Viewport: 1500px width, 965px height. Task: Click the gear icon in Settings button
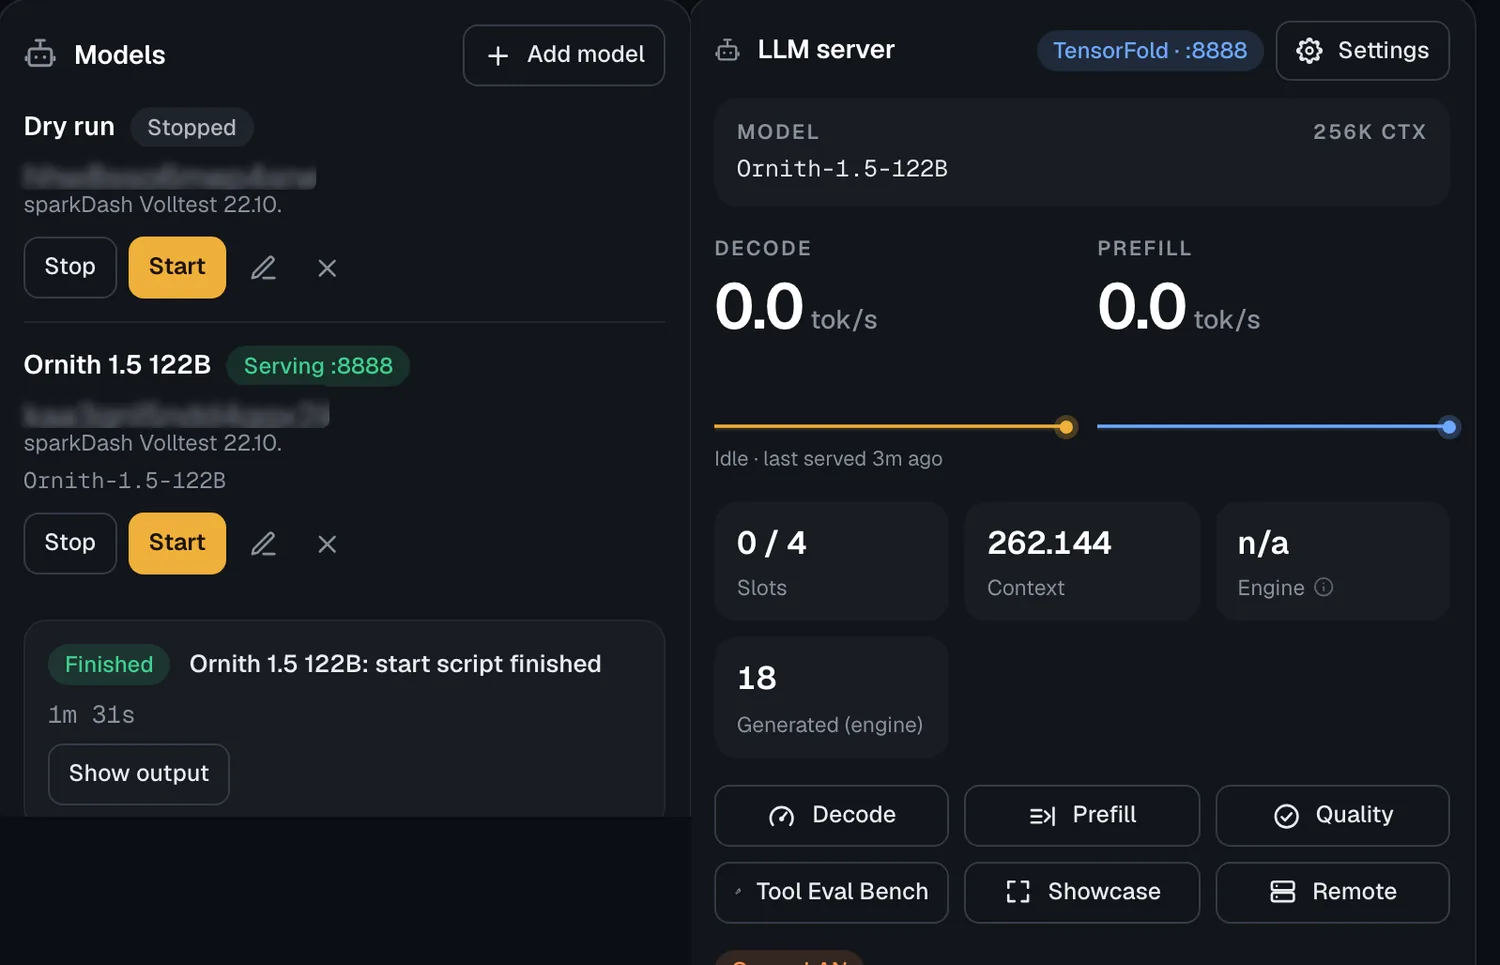[1309, 51]
